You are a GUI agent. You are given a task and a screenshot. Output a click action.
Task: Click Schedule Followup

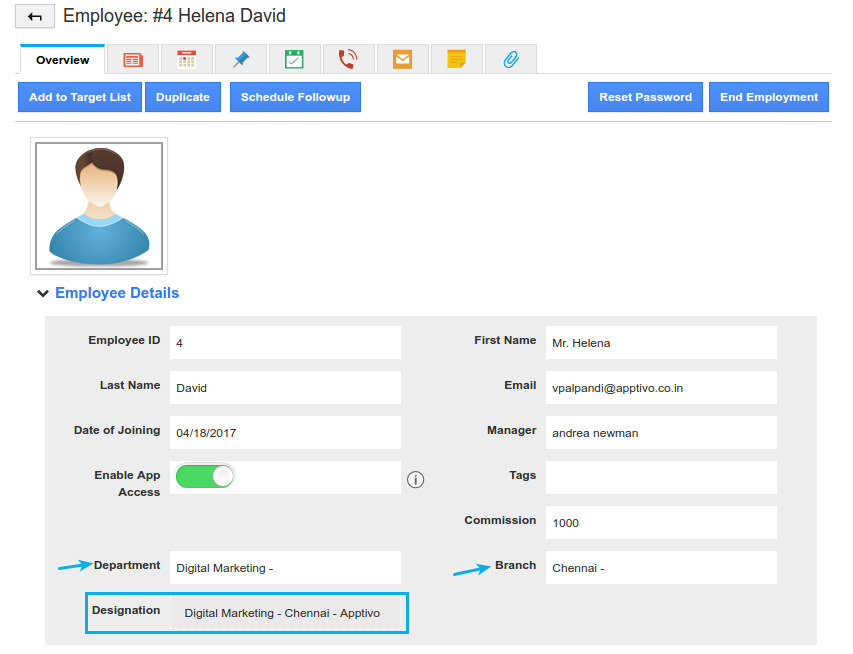tap(295, 96)
